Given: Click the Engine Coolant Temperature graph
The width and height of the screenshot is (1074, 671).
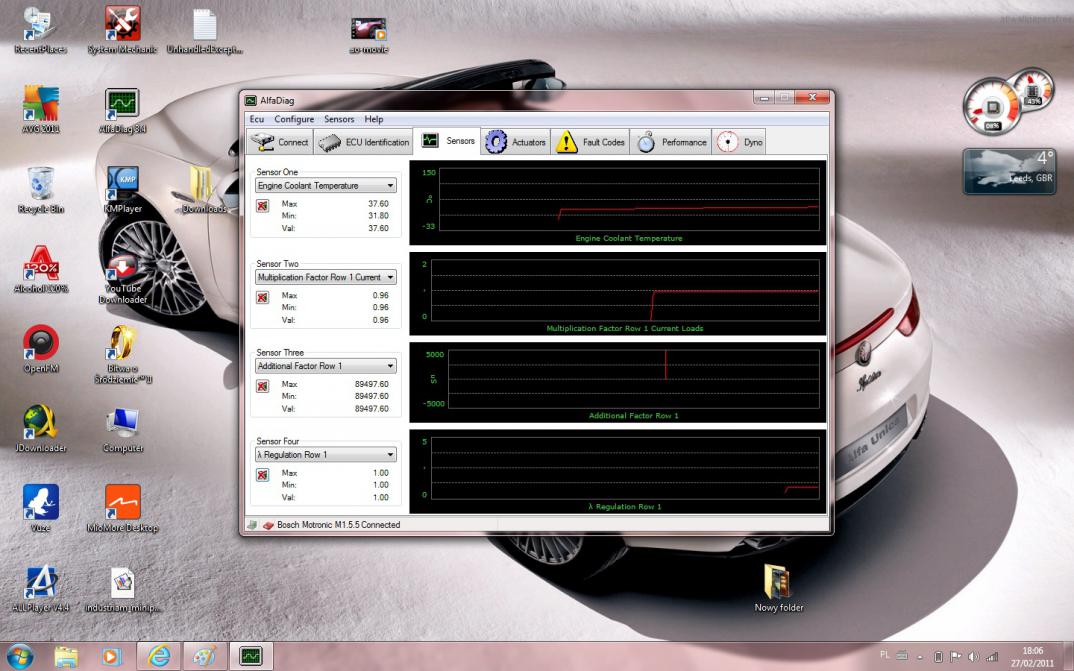Looking at the screenshot, I should [618, 203].
